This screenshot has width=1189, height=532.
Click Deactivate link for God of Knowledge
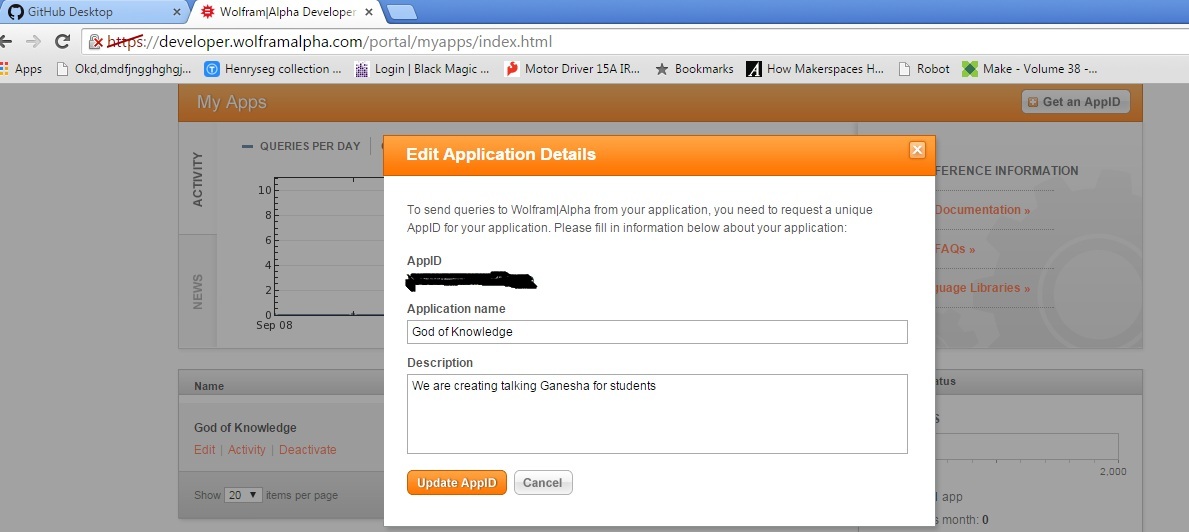307,449
